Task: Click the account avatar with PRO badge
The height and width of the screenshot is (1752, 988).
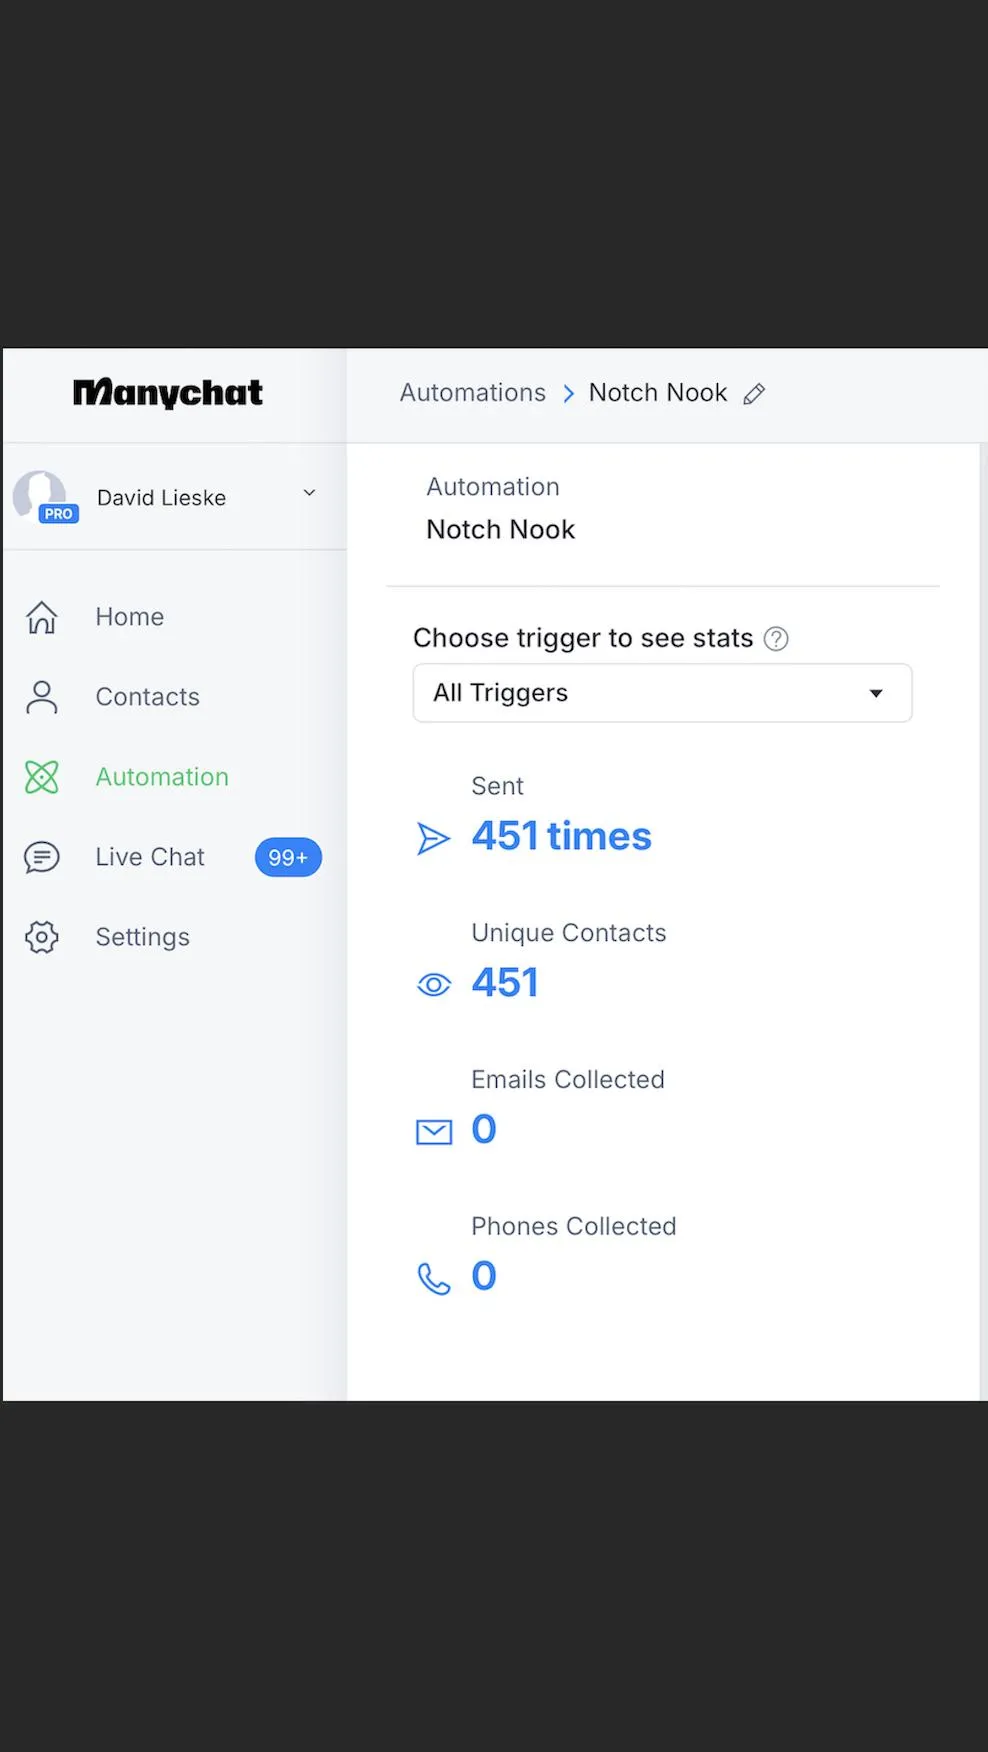Action: coord(43,497)
